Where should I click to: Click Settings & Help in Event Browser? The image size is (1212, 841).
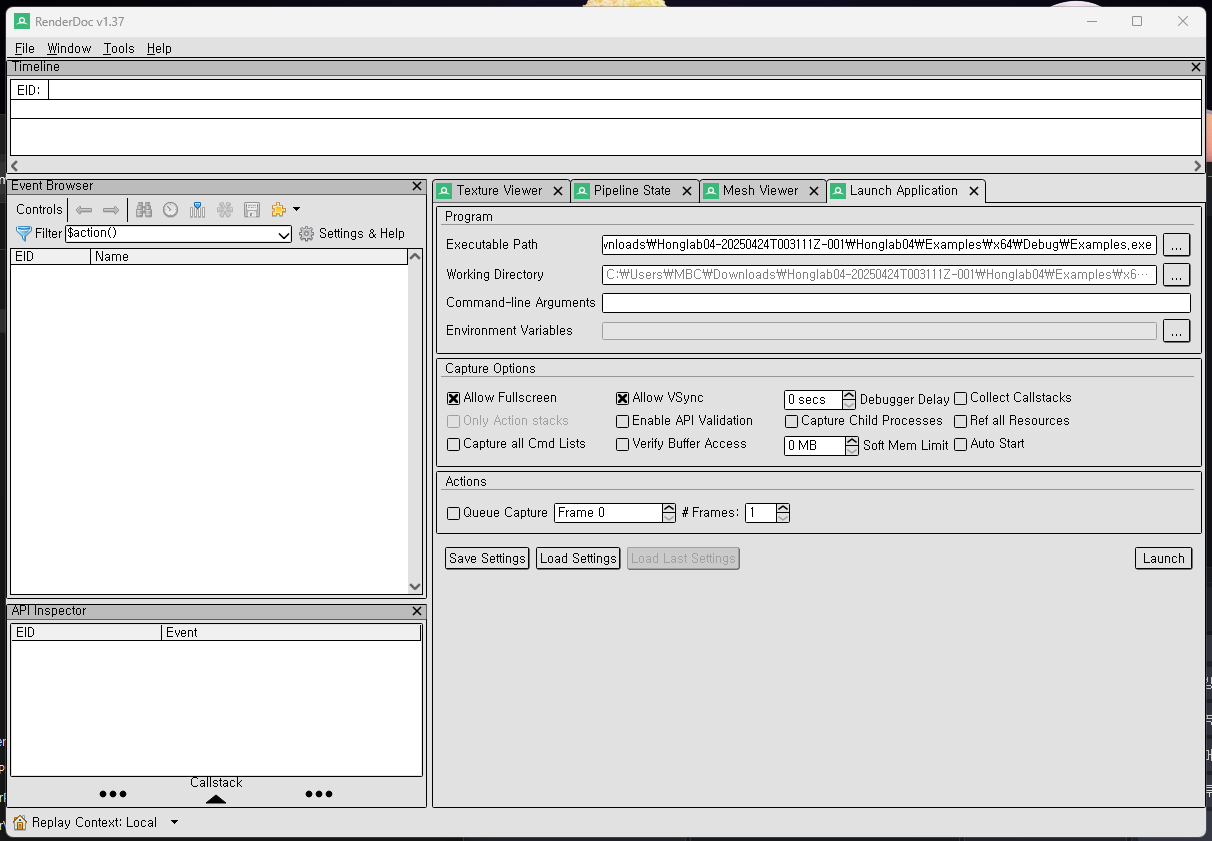pos(362,233)
